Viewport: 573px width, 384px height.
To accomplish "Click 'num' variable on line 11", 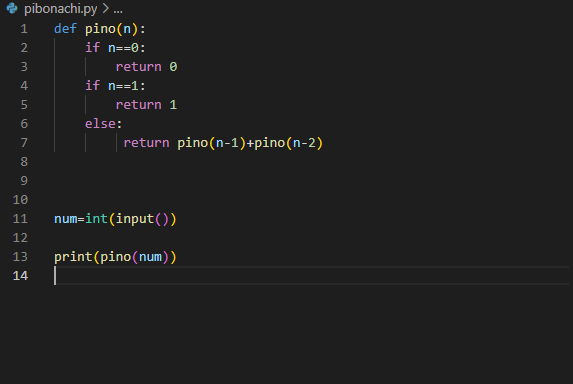I will [65, 219].
